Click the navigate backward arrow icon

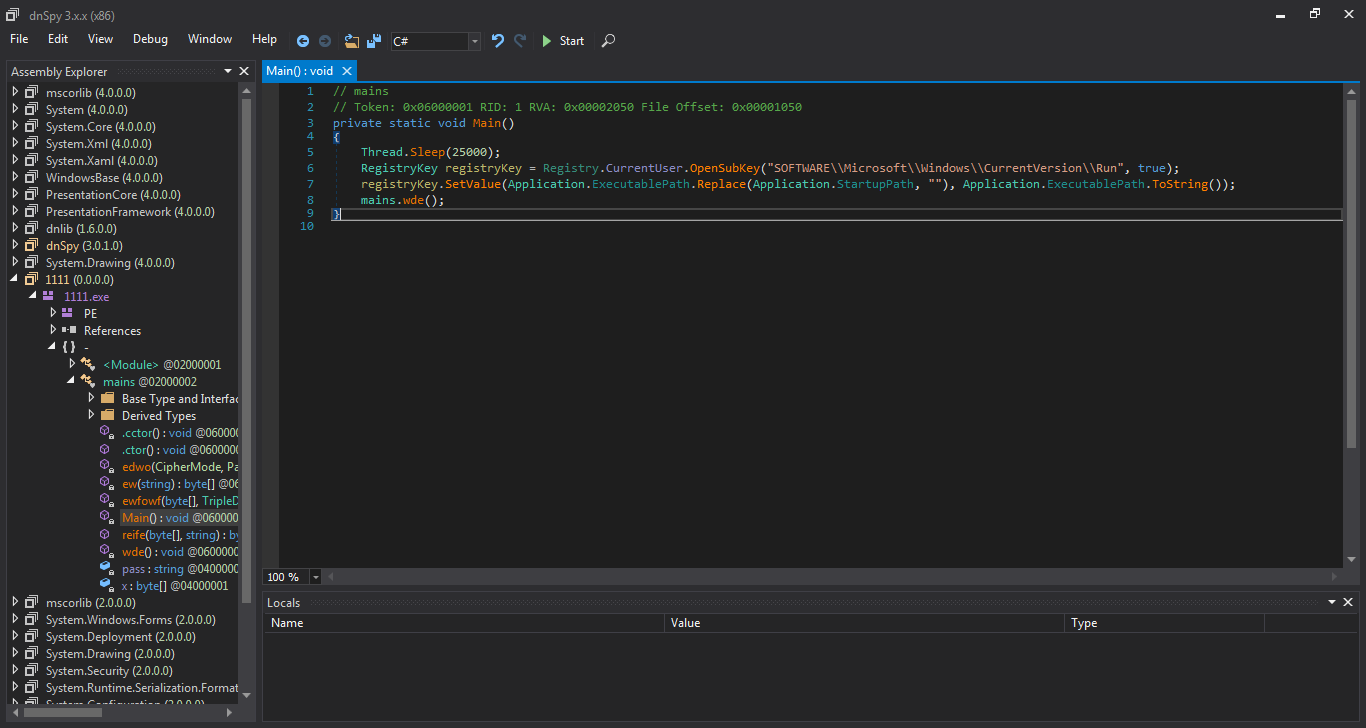point(303,41)
